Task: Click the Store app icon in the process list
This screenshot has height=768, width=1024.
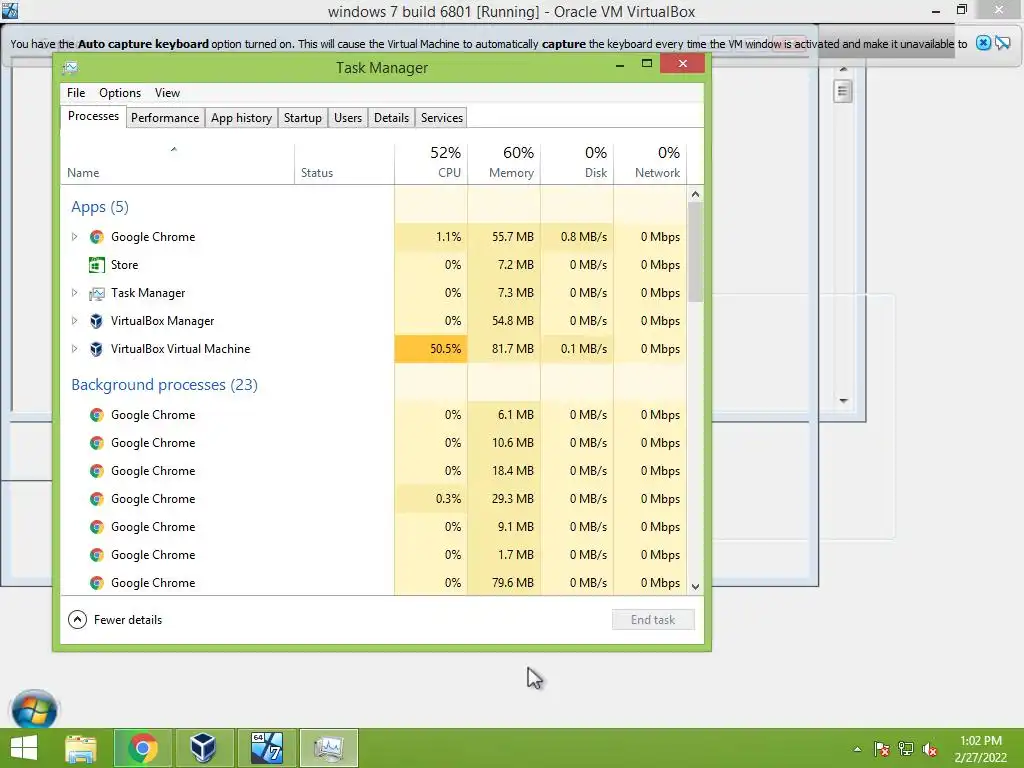Action: click(97, 265)
